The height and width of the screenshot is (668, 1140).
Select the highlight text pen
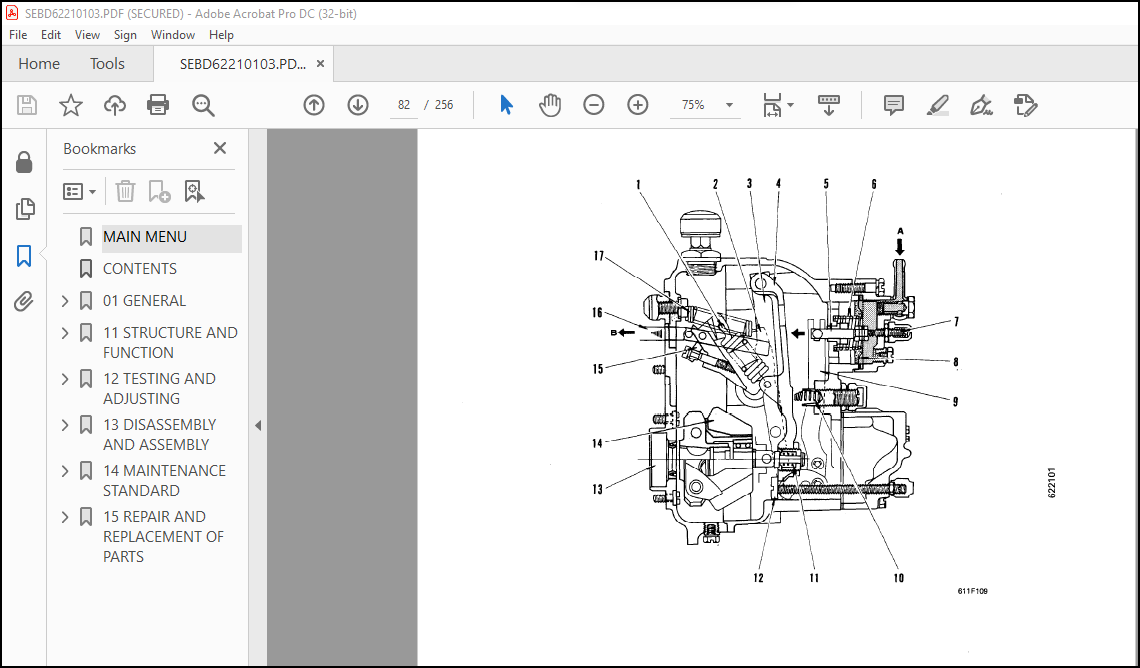(x=938, y=105)
